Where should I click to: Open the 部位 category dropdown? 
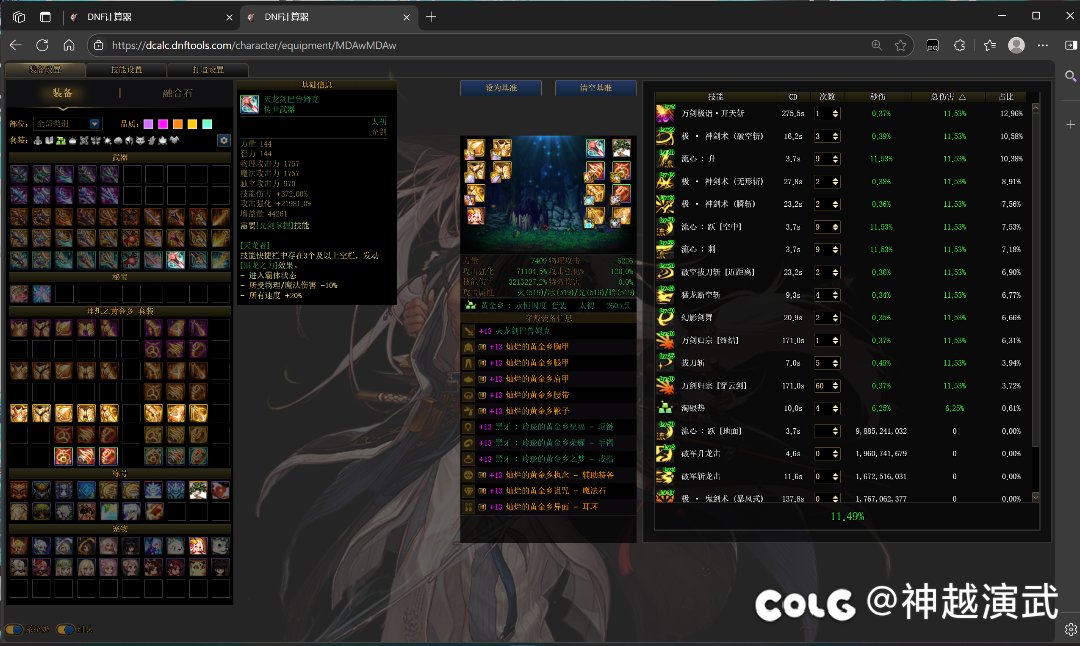pos(68,124)
